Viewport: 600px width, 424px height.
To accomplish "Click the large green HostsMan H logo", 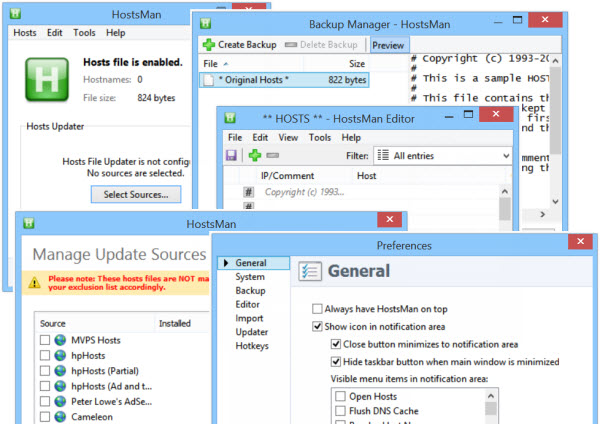I will (x=47, y=80).
